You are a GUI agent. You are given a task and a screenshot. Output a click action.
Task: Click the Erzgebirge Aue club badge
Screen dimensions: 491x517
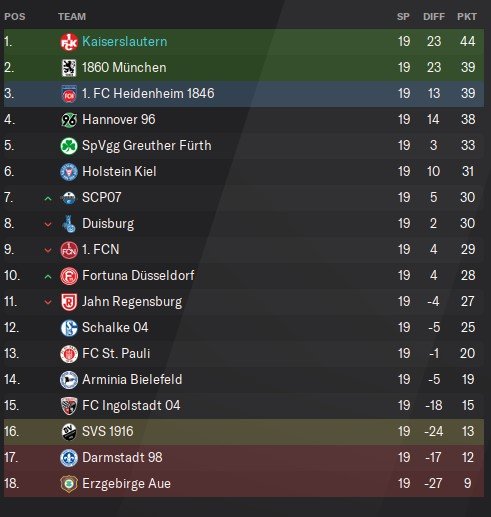coord(69,484)
